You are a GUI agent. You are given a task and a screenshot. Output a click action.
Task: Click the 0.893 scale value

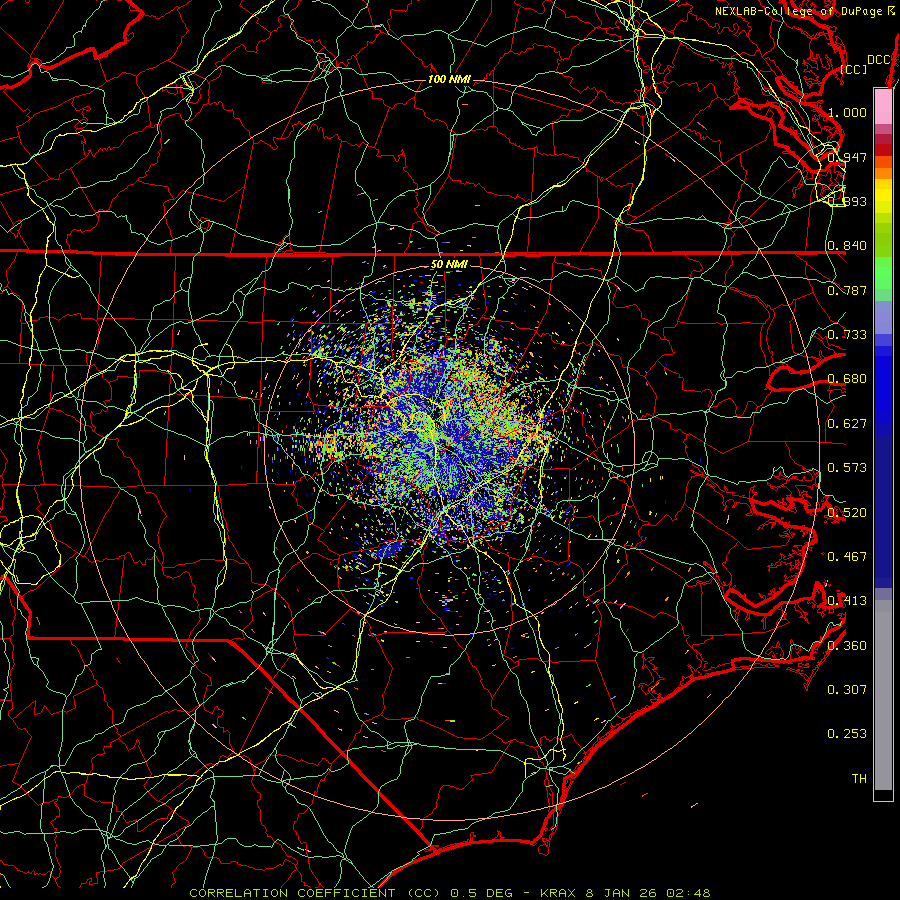[847, 201]
